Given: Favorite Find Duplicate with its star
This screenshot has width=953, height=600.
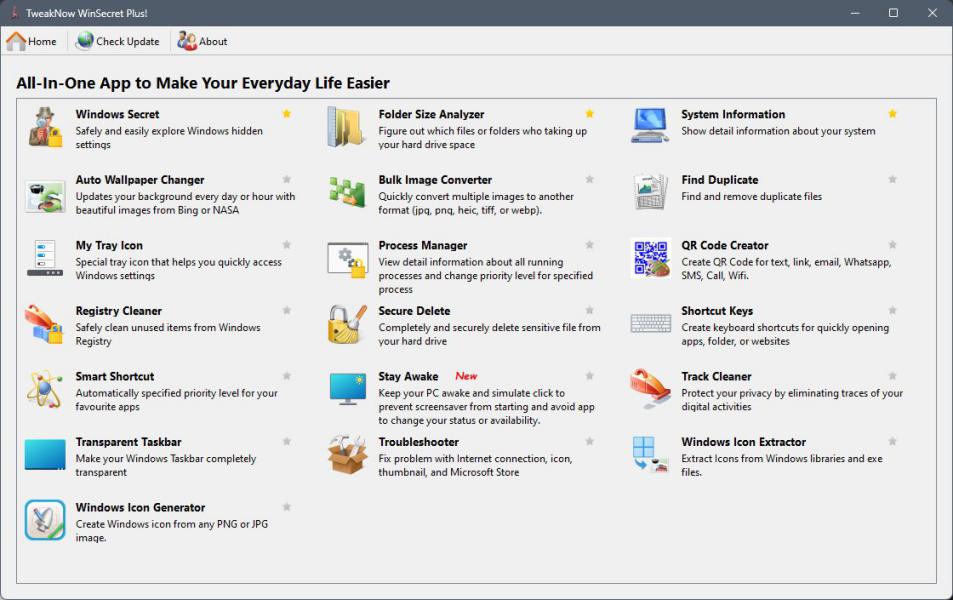Looking at the screenshot, I should pos(892,179).
